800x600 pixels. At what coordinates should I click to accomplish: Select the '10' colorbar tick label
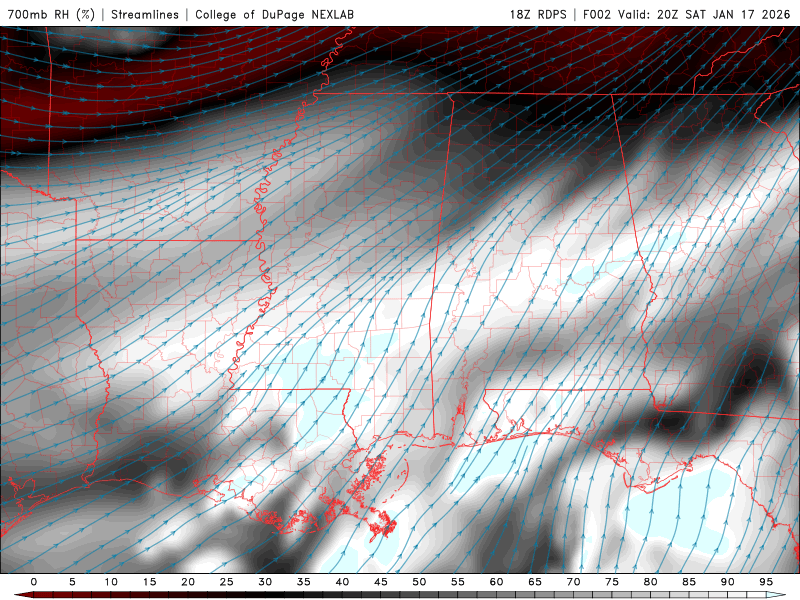click(111, 582)
